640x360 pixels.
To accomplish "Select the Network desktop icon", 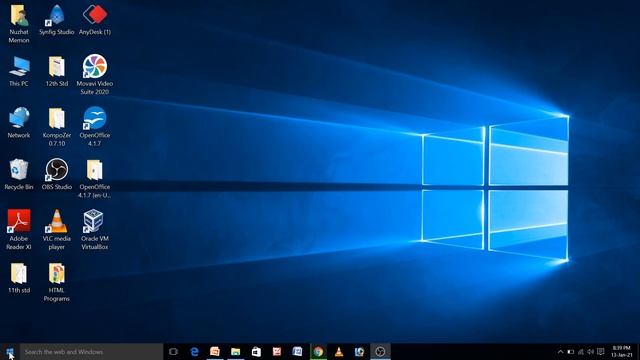I will [x=19, y=123].
